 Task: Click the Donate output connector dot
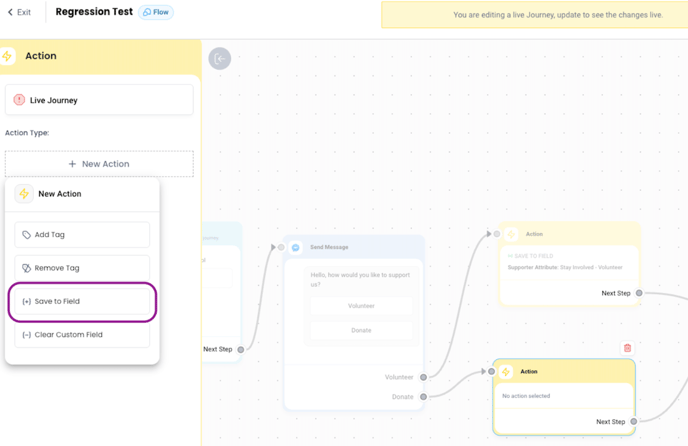coord(423,397)
